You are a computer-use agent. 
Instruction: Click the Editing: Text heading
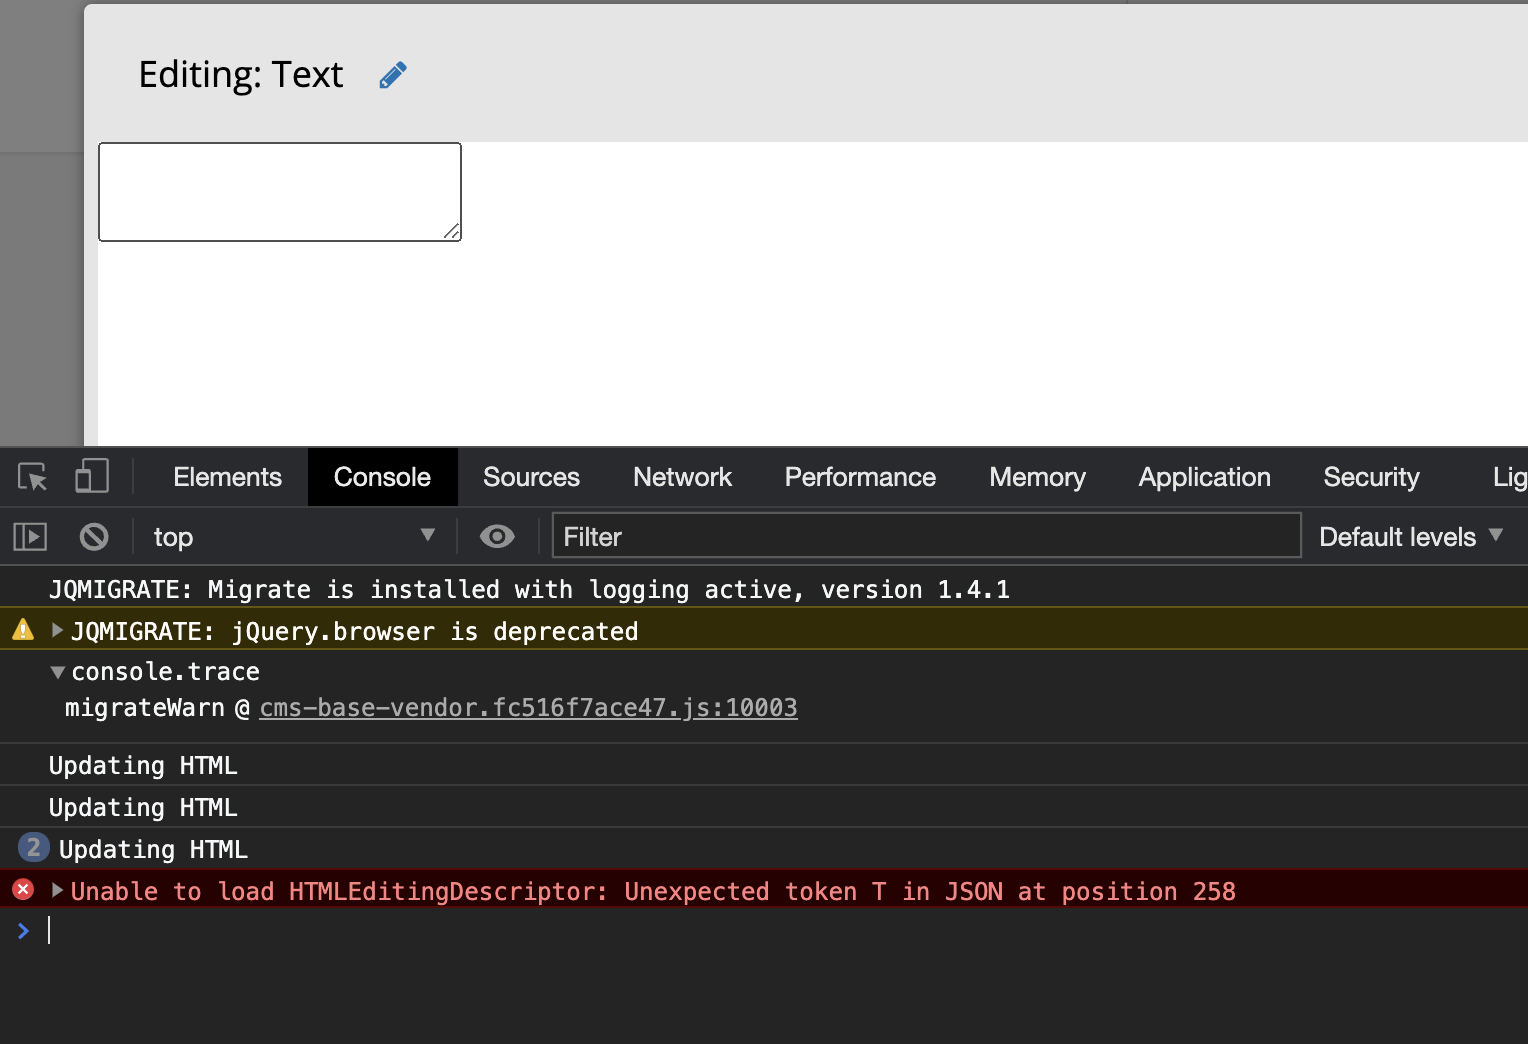pyautogui.click(x=241, y=75)
